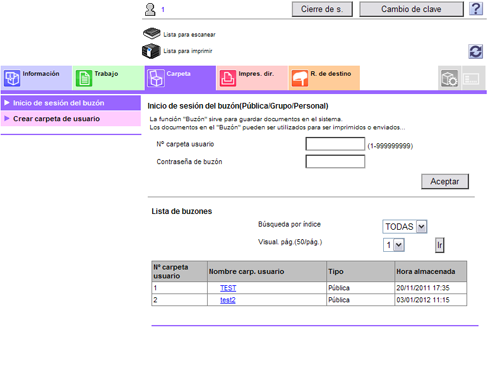The height and width of the screenshot is (373, 500).
Task: Open Crear carpeta de usuario menu item
Action: (x=71, y=119)
